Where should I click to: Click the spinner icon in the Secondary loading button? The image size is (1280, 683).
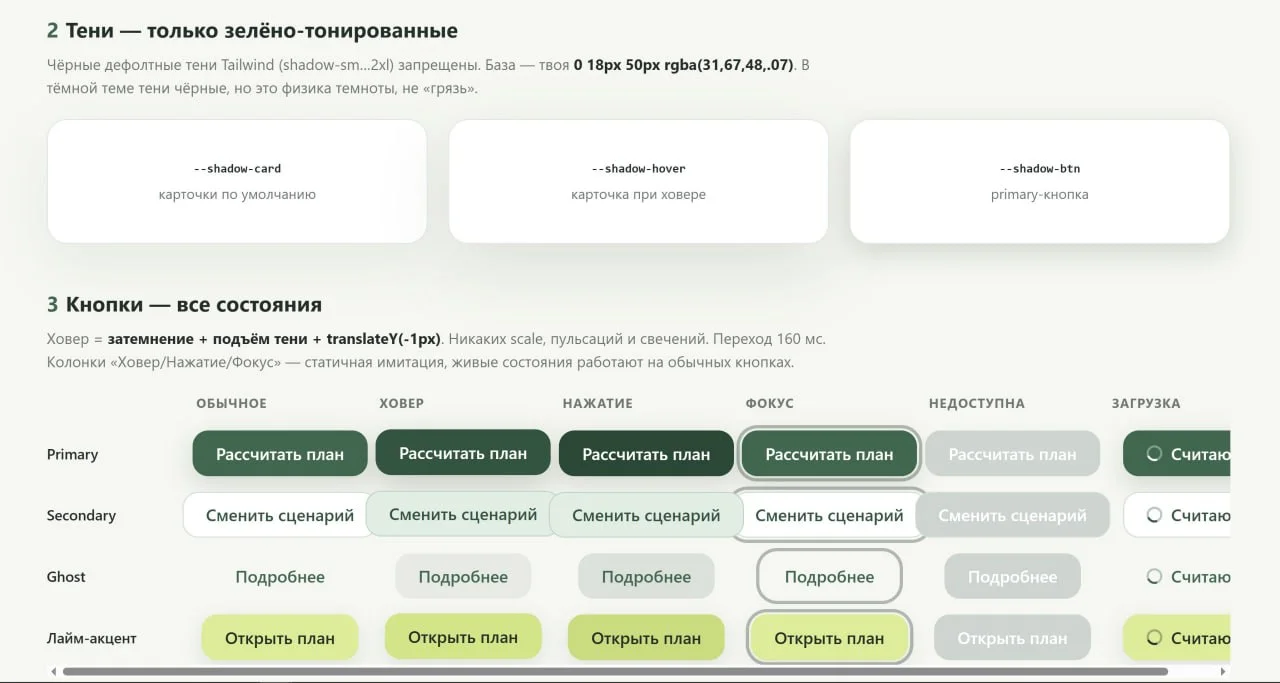(1153, 515)
